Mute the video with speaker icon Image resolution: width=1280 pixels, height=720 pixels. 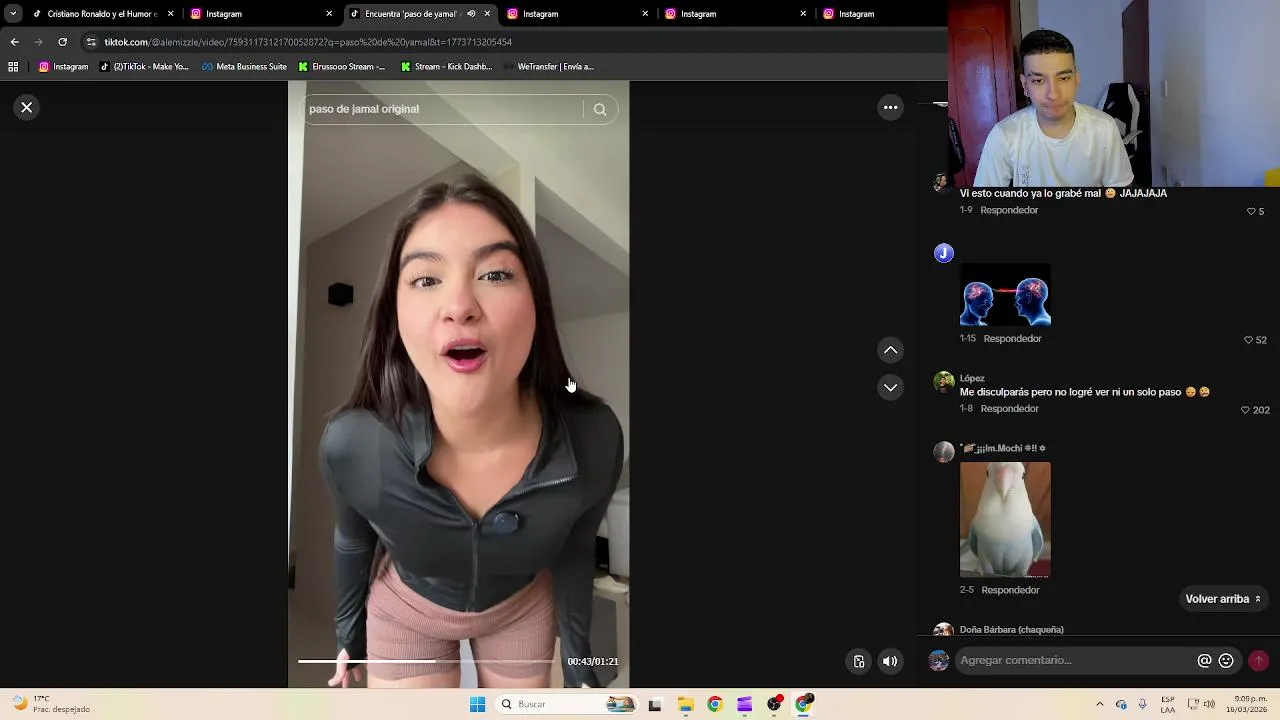tap(890, 661)
